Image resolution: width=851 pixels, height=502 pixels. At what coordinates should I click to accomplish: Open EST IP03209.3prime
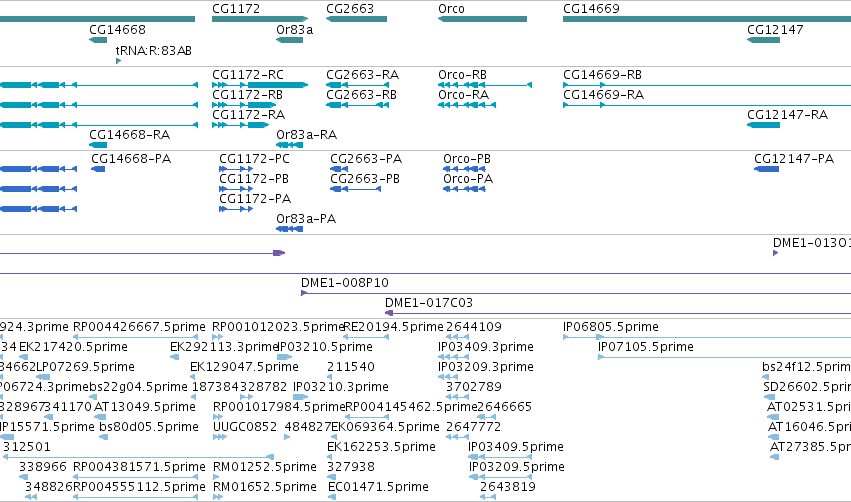click(x=486, y=367)
